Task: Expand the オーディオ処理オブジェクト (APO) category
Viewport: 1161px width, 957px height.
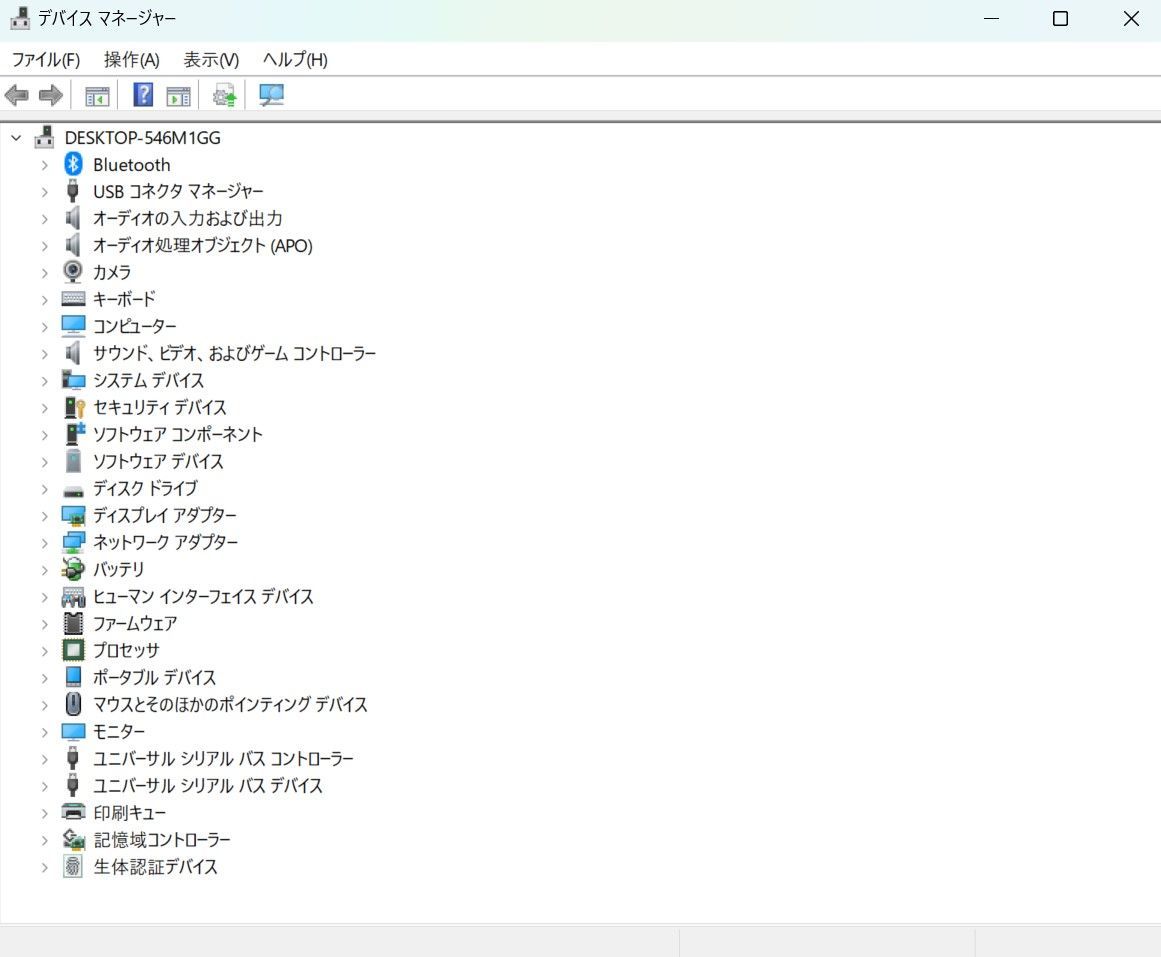Action: click(44, 246)
